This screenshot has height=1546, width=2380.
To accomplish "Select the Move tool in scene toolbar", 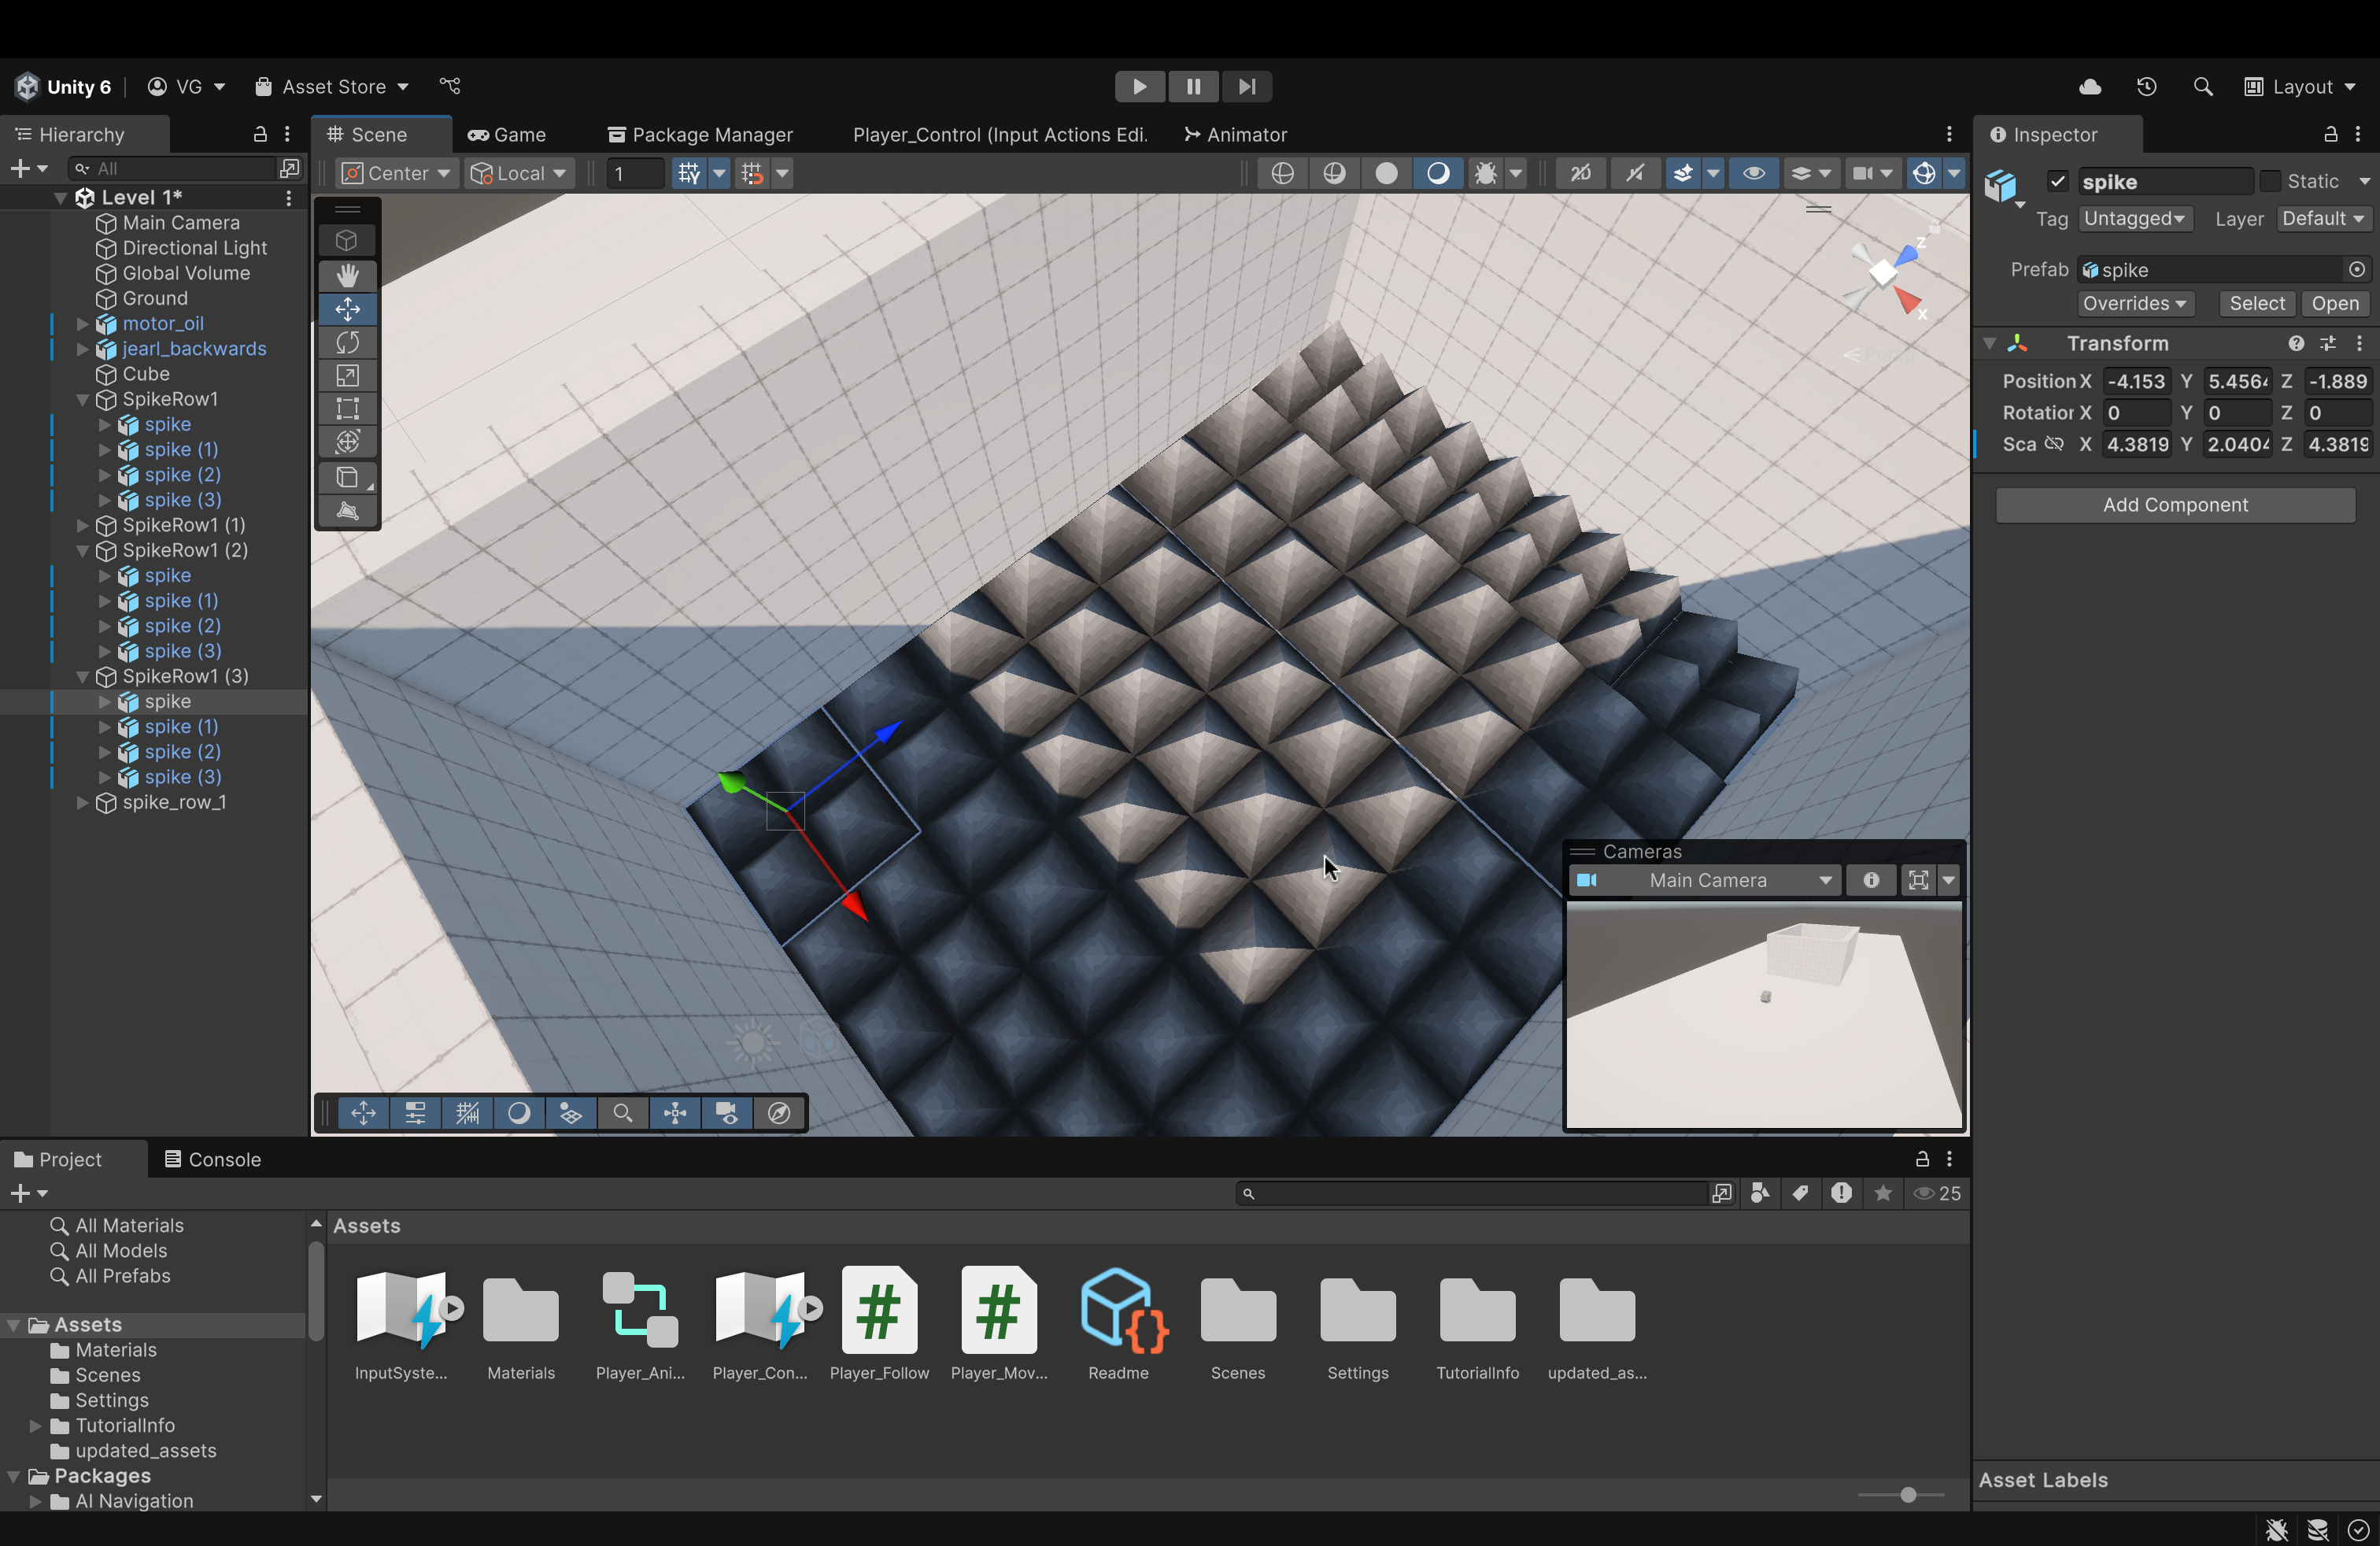I will (347, 309).
